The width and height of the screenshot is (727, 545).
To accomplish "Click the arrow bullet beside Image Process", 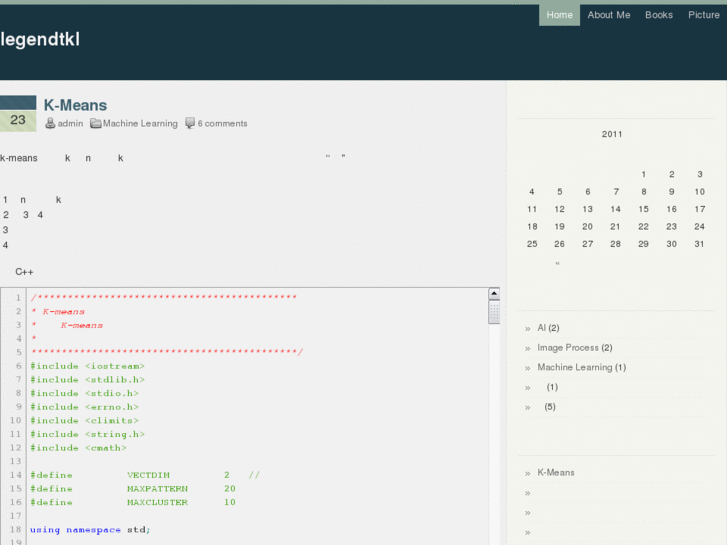I will click(527, 348).
